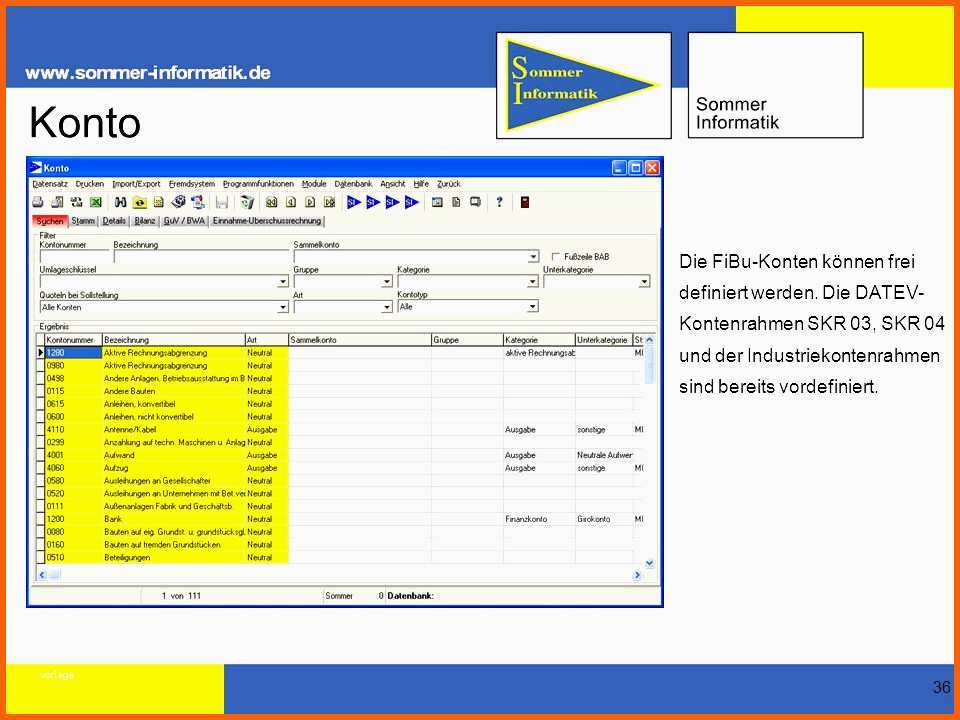Viewport: 960px width, 720px height.
Task: Click the recycle bin delete icon
Action: [x=246, y=202]
